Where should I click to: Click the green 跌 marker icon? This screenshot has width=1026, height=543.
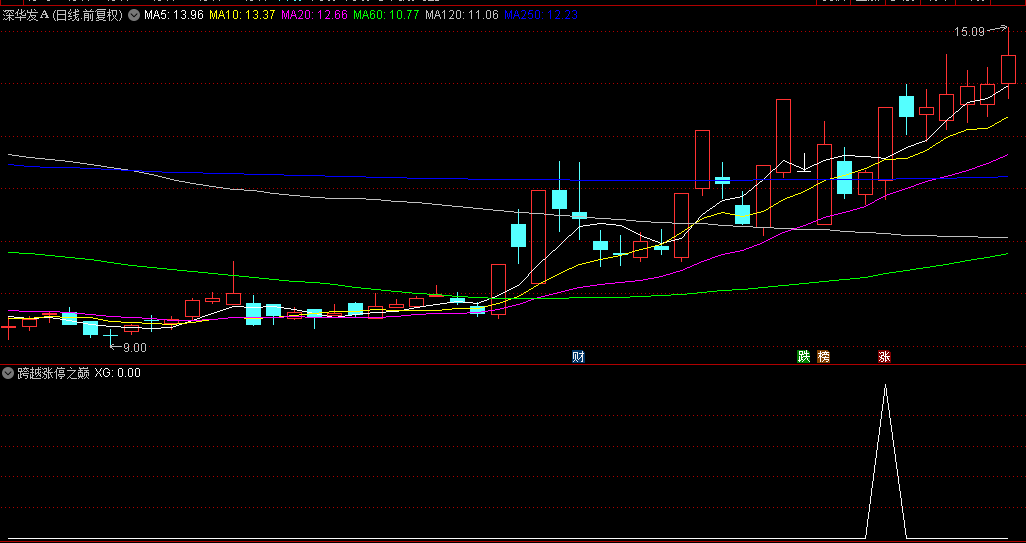point(804,357)
